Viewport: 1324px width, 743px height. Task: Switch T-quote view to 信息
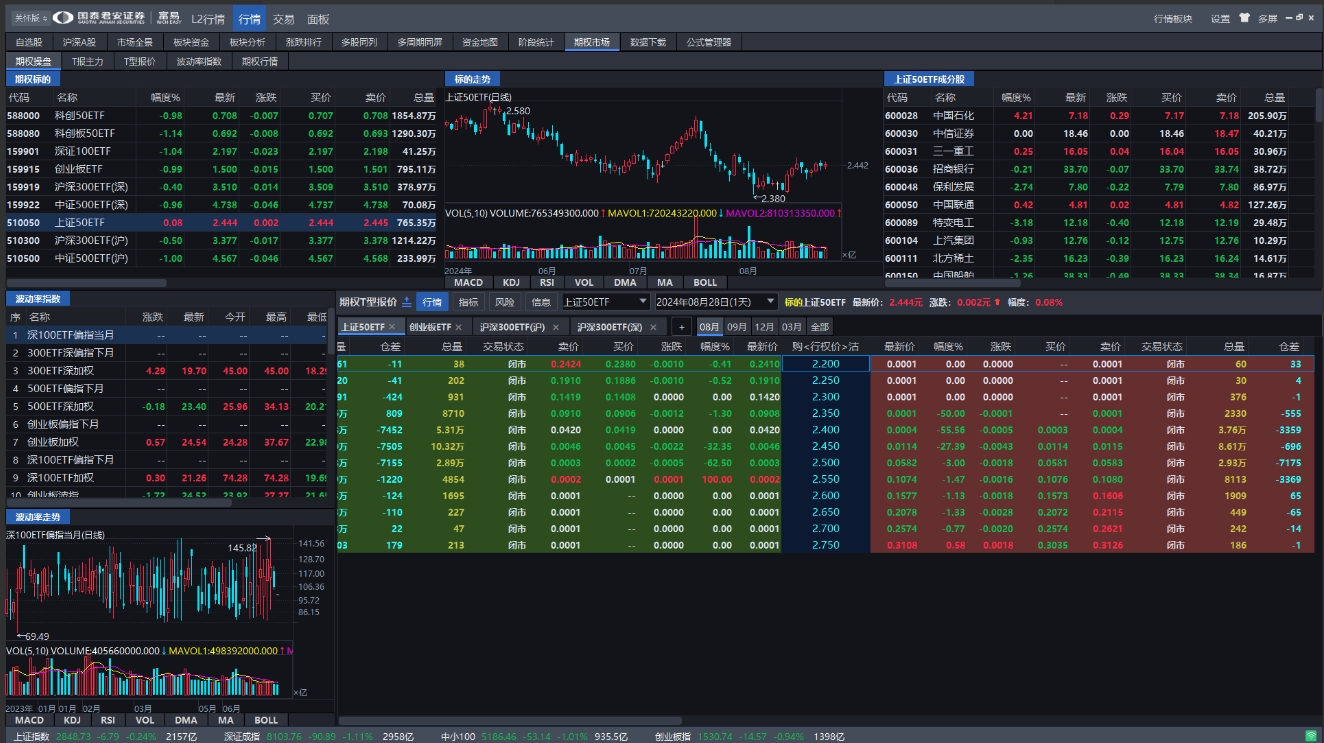pos(541,302)
